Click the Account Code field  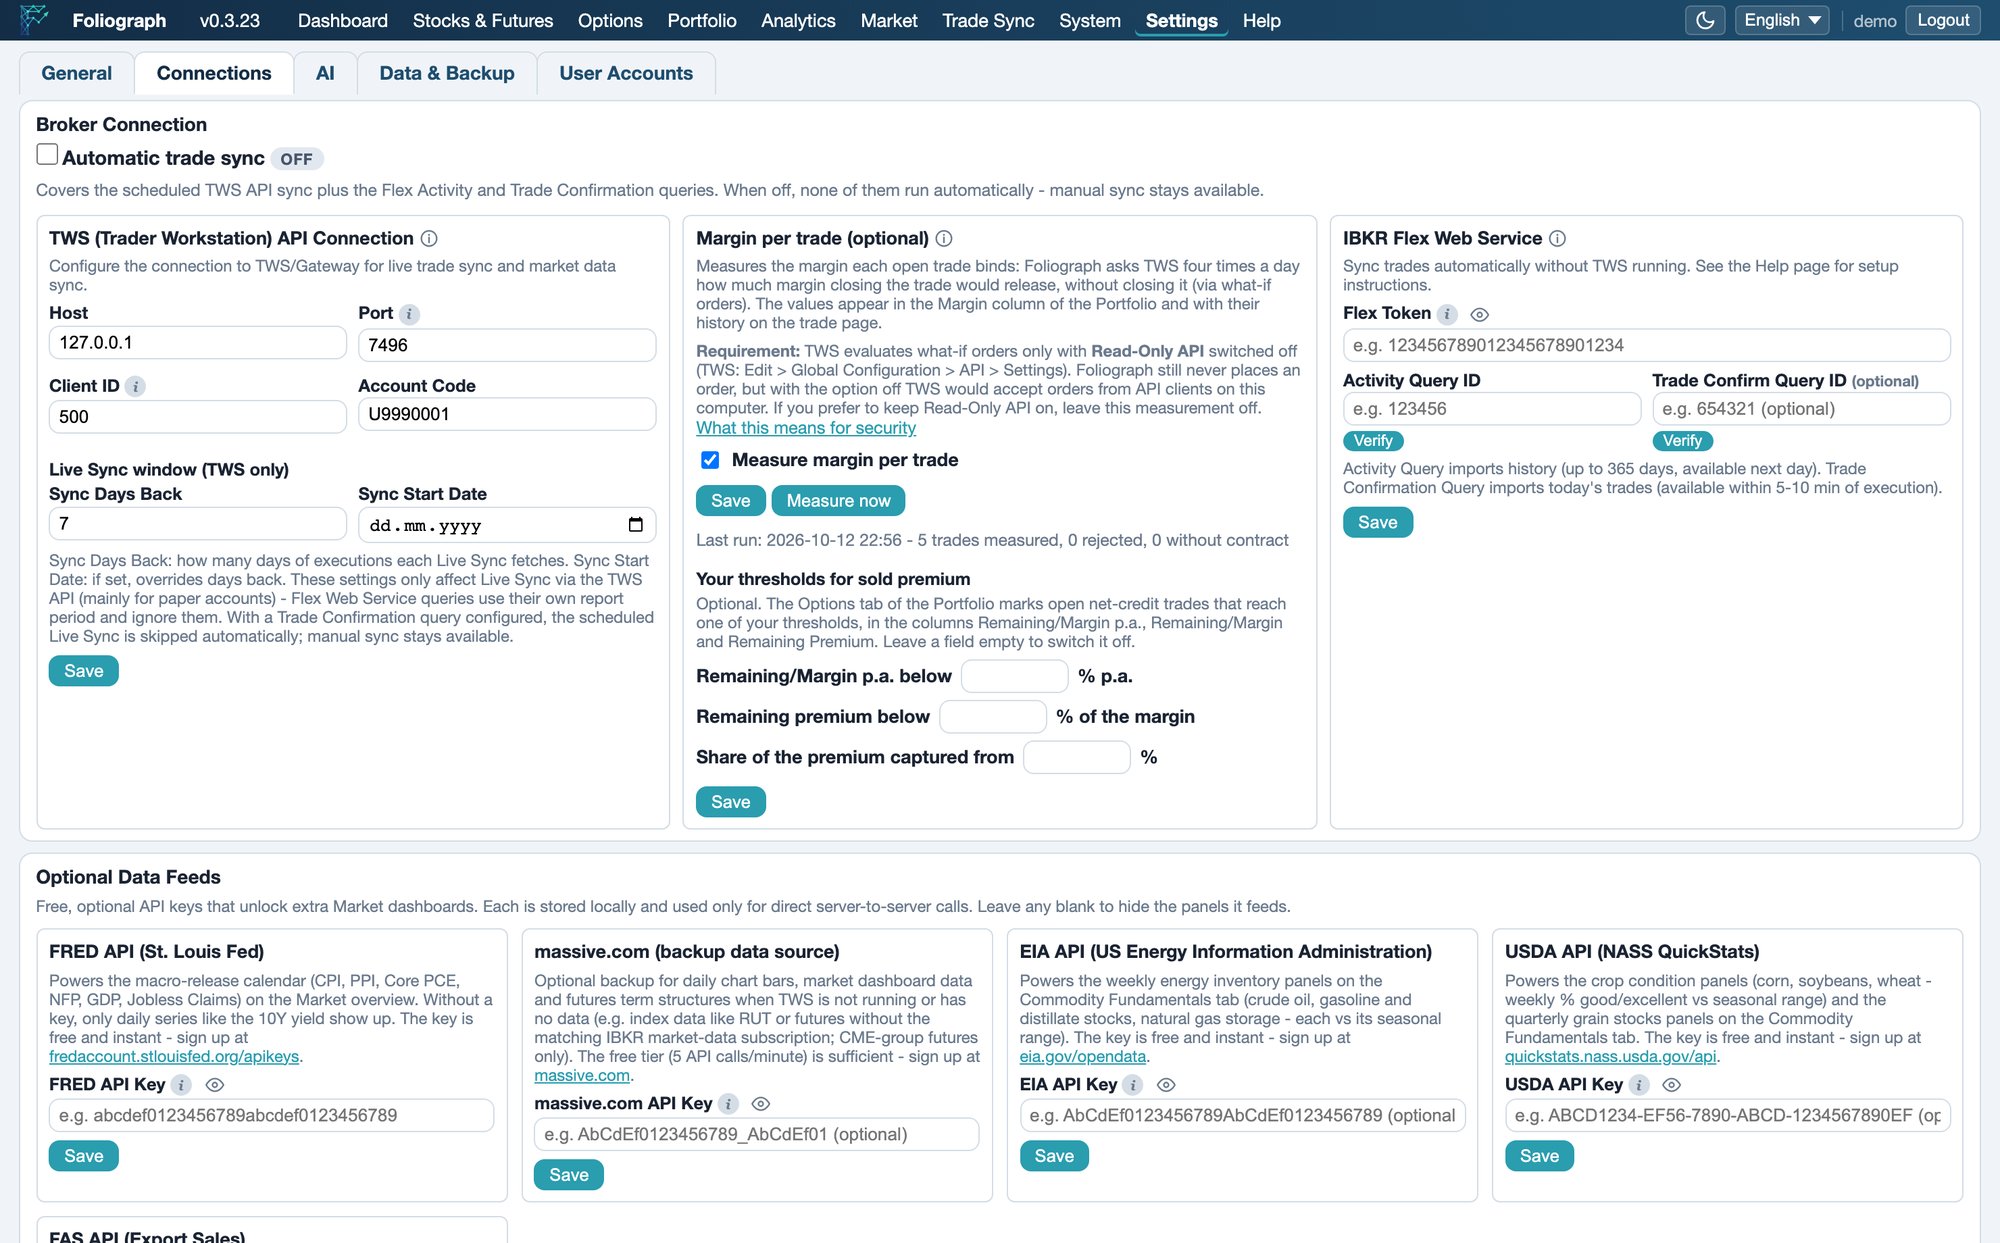pos(507,414)
